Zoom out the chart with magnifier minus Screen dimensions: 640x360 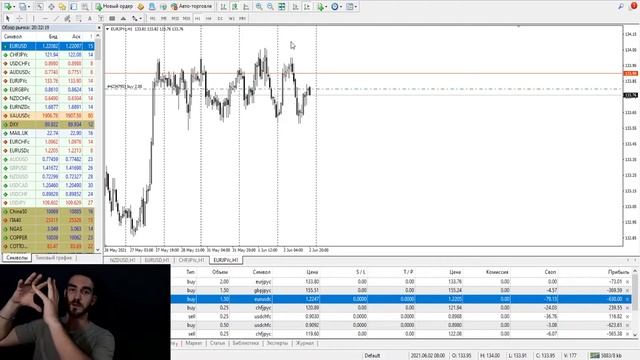[x=270, y=7]
